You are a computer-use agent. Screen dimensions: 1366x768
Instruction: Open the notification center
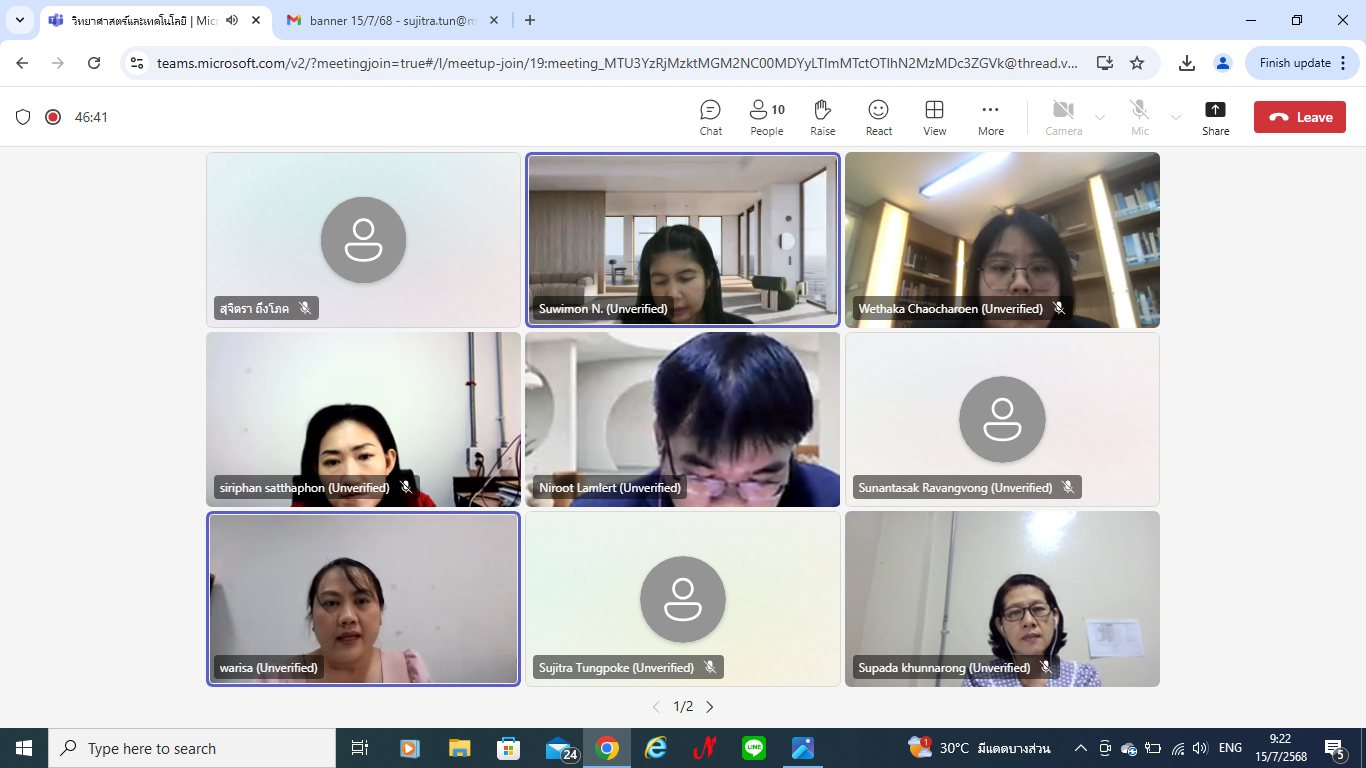point(1334,748)
